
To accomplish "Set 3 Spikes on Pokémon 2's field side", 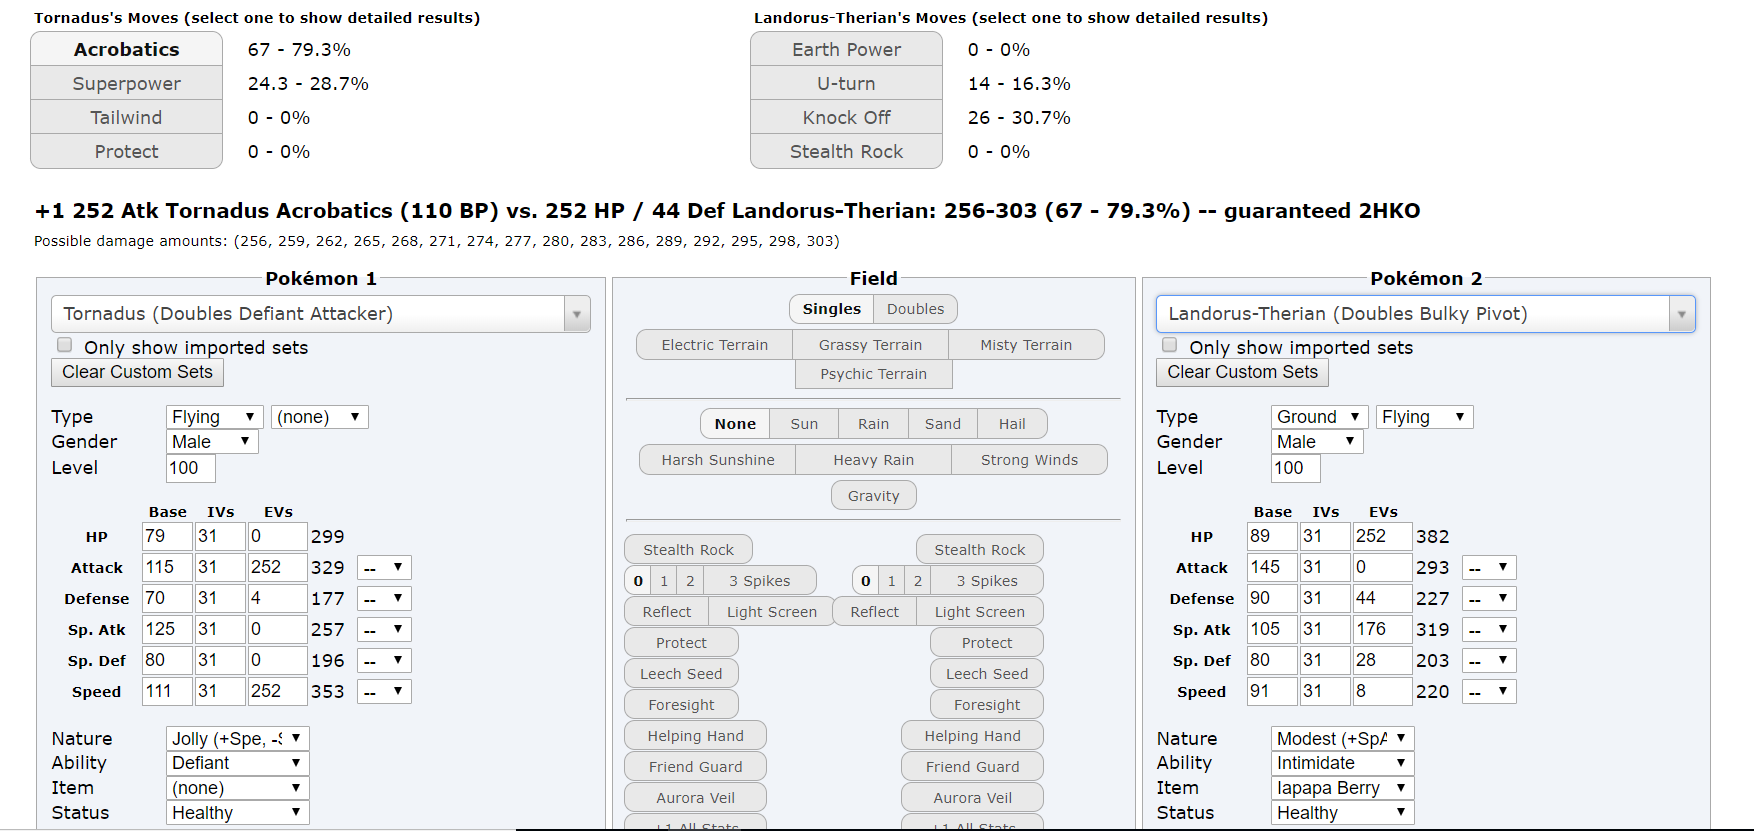I will coord(987,581).
